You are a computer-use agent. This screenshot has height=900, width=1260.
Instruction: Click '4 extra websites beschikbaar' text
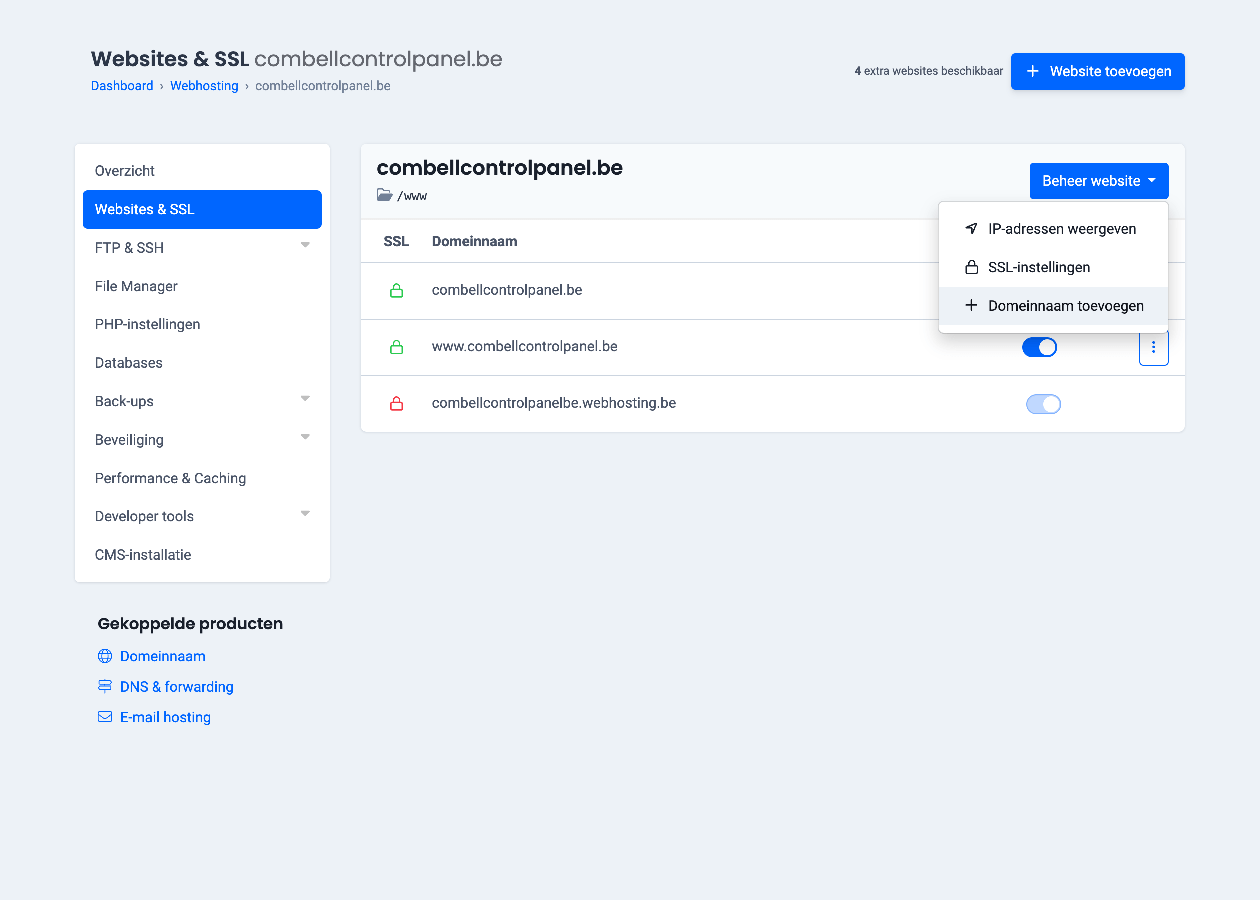[x=929, y=71]
